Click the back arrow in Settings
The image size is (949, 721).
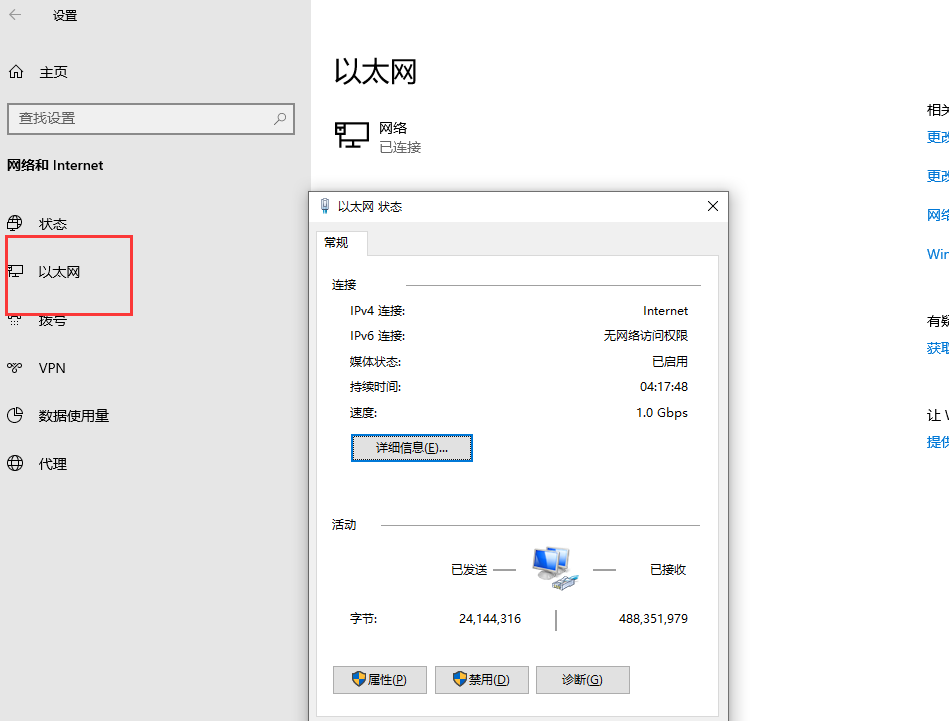(x=15, y=15)
